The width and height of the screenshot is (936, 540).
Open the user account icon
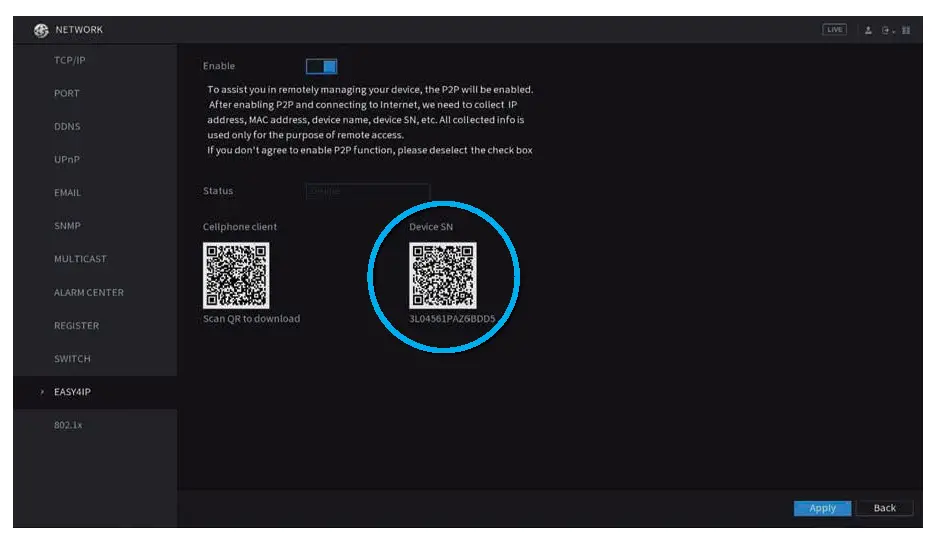868,30
